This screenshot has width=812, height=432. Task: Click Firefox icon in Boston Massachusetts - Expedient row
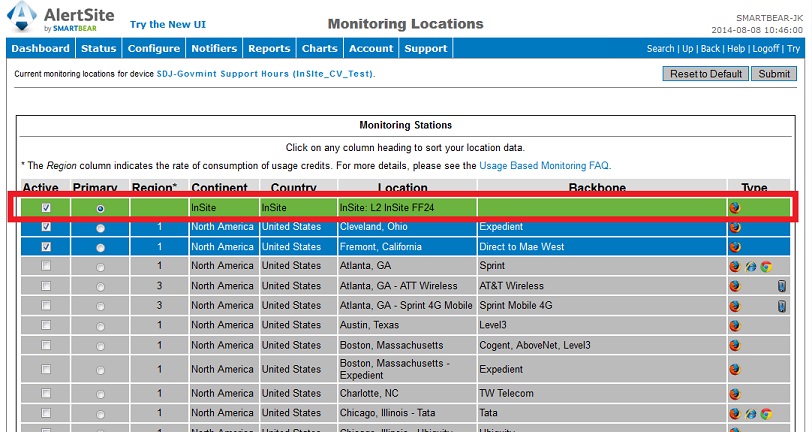[x=735, y=369]
